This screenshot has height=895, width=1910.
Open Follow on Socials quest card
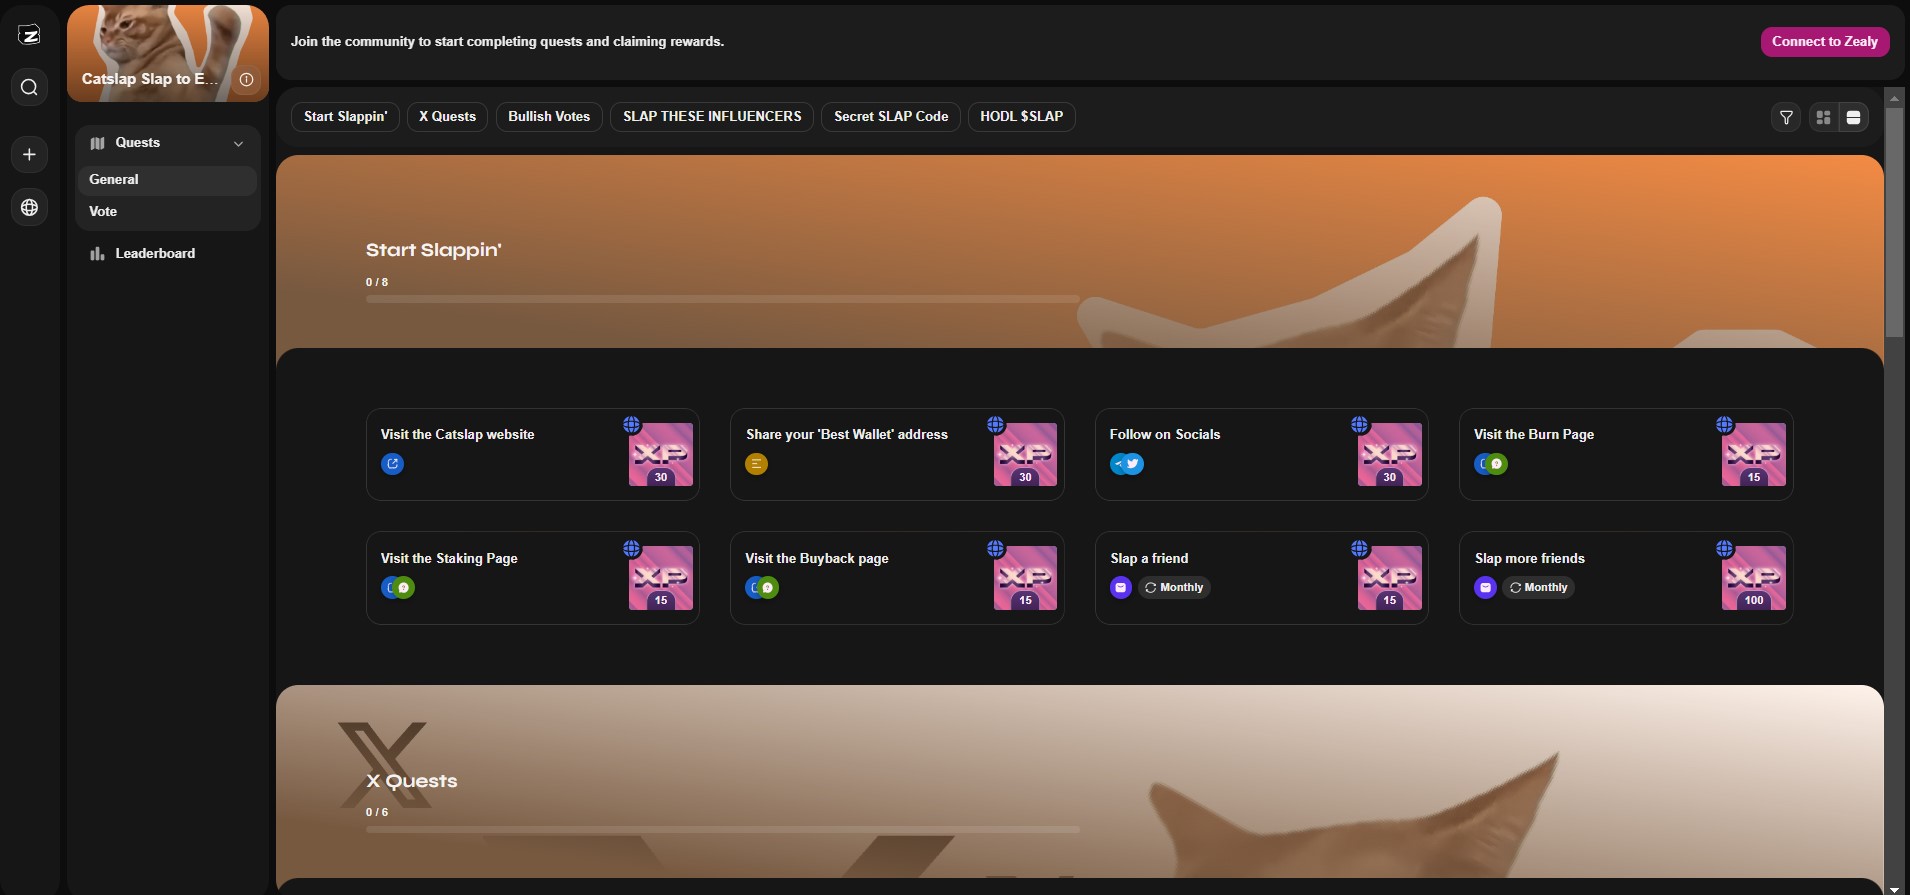[1262, 454]
